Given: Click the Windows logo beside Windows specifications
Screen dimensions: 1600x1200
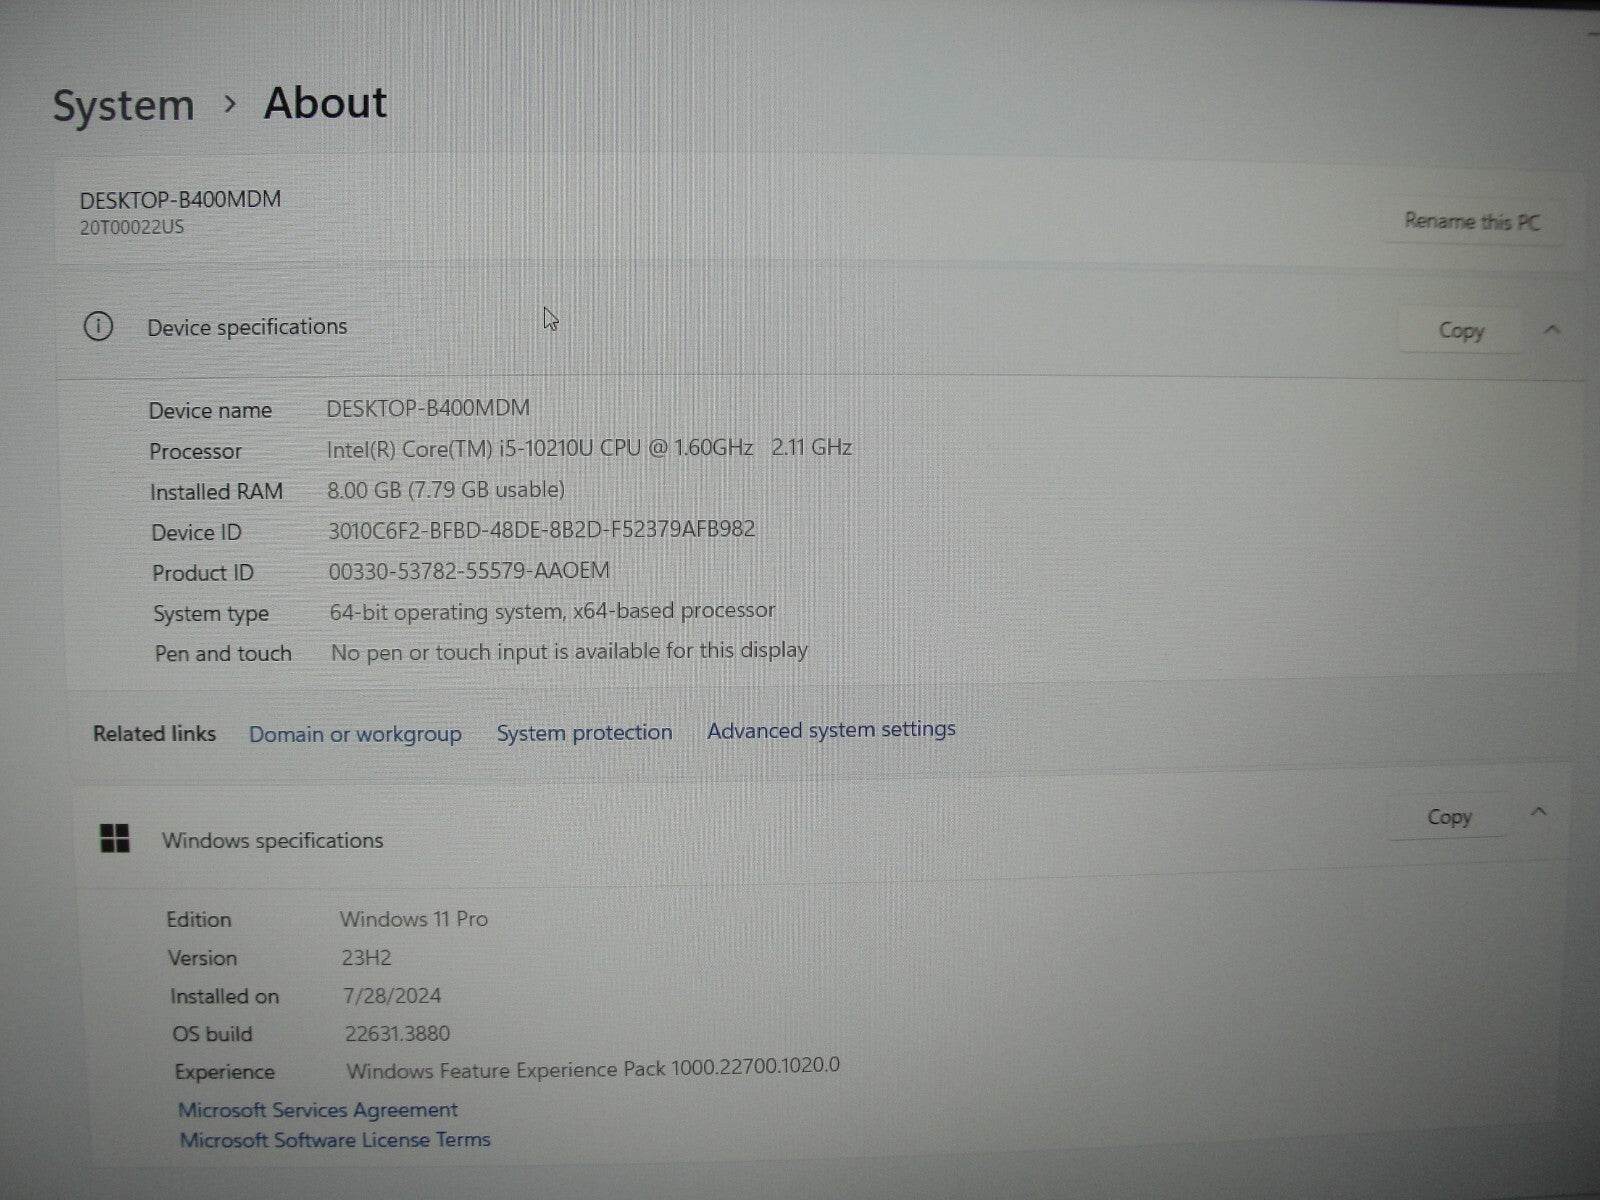Looking at the screenshot, I should click(116, 839).
